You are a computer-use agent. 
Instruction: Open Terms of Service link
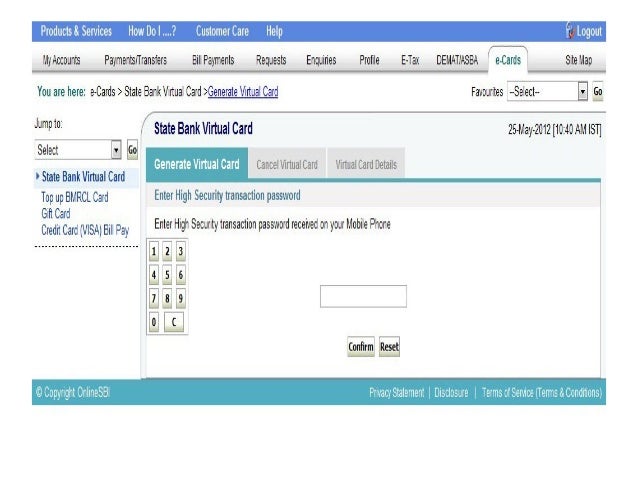click(542, 392)
